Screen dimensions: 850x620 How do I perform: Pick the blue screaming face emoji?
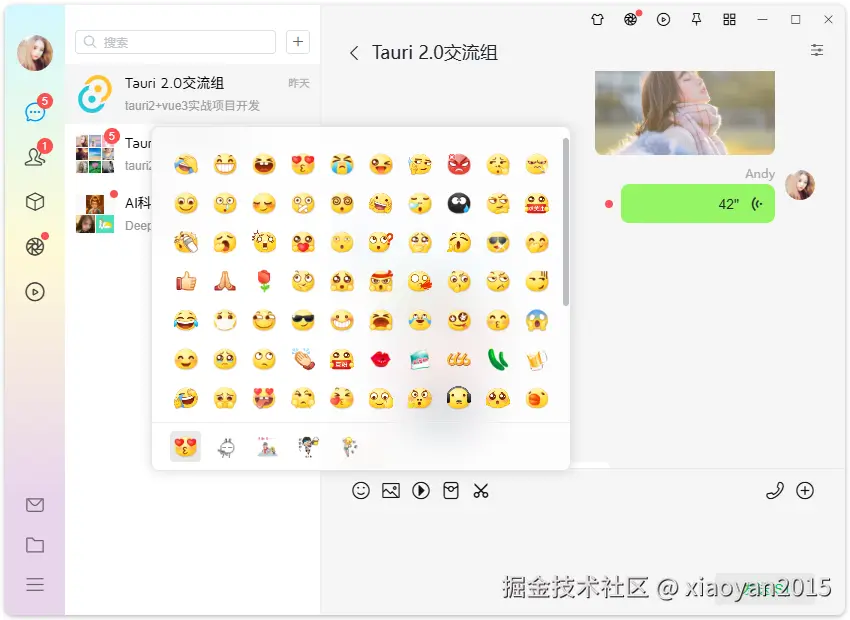tap(537, 320)
